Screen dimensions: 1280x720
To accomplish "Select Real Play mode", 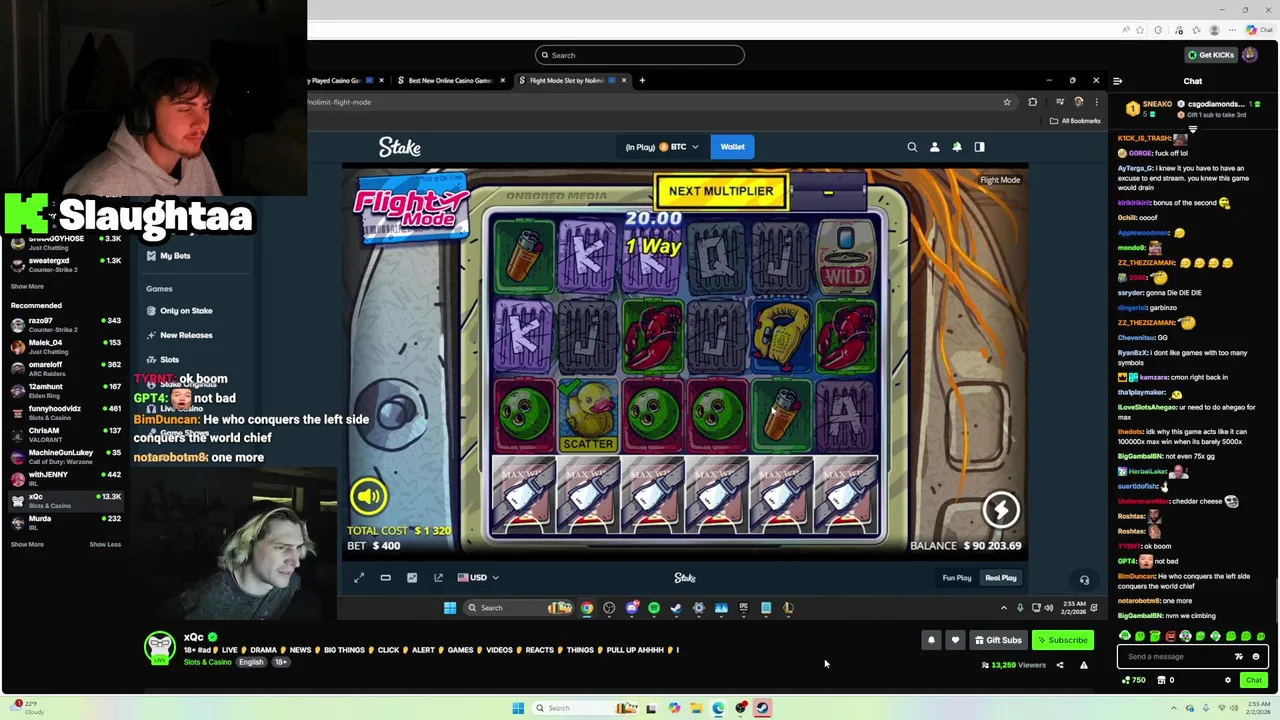I will click(x=1001, y=577).
